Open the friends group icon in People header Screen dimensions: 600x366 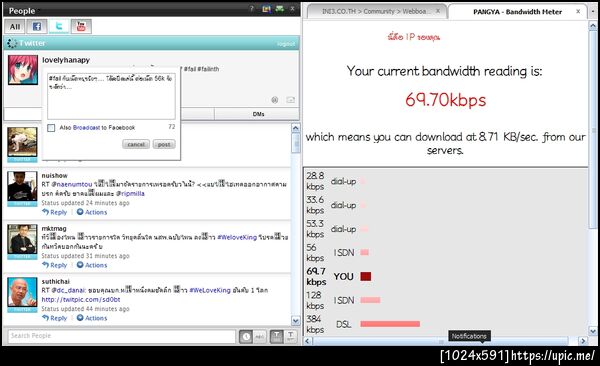[280, 8]
